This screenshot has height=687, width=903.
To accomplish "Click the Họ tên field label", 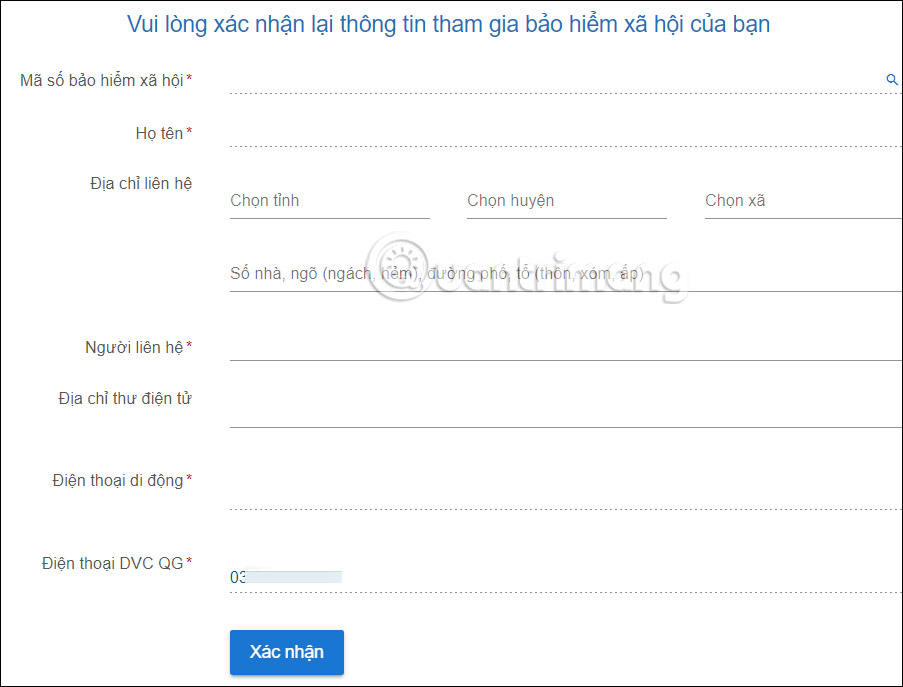I will coord(160,132).
